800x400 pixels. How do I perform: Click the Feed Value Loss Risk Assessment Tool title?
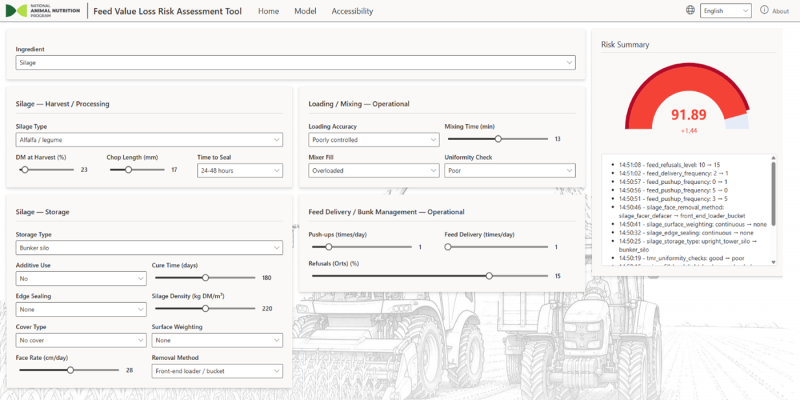[168, 11]
